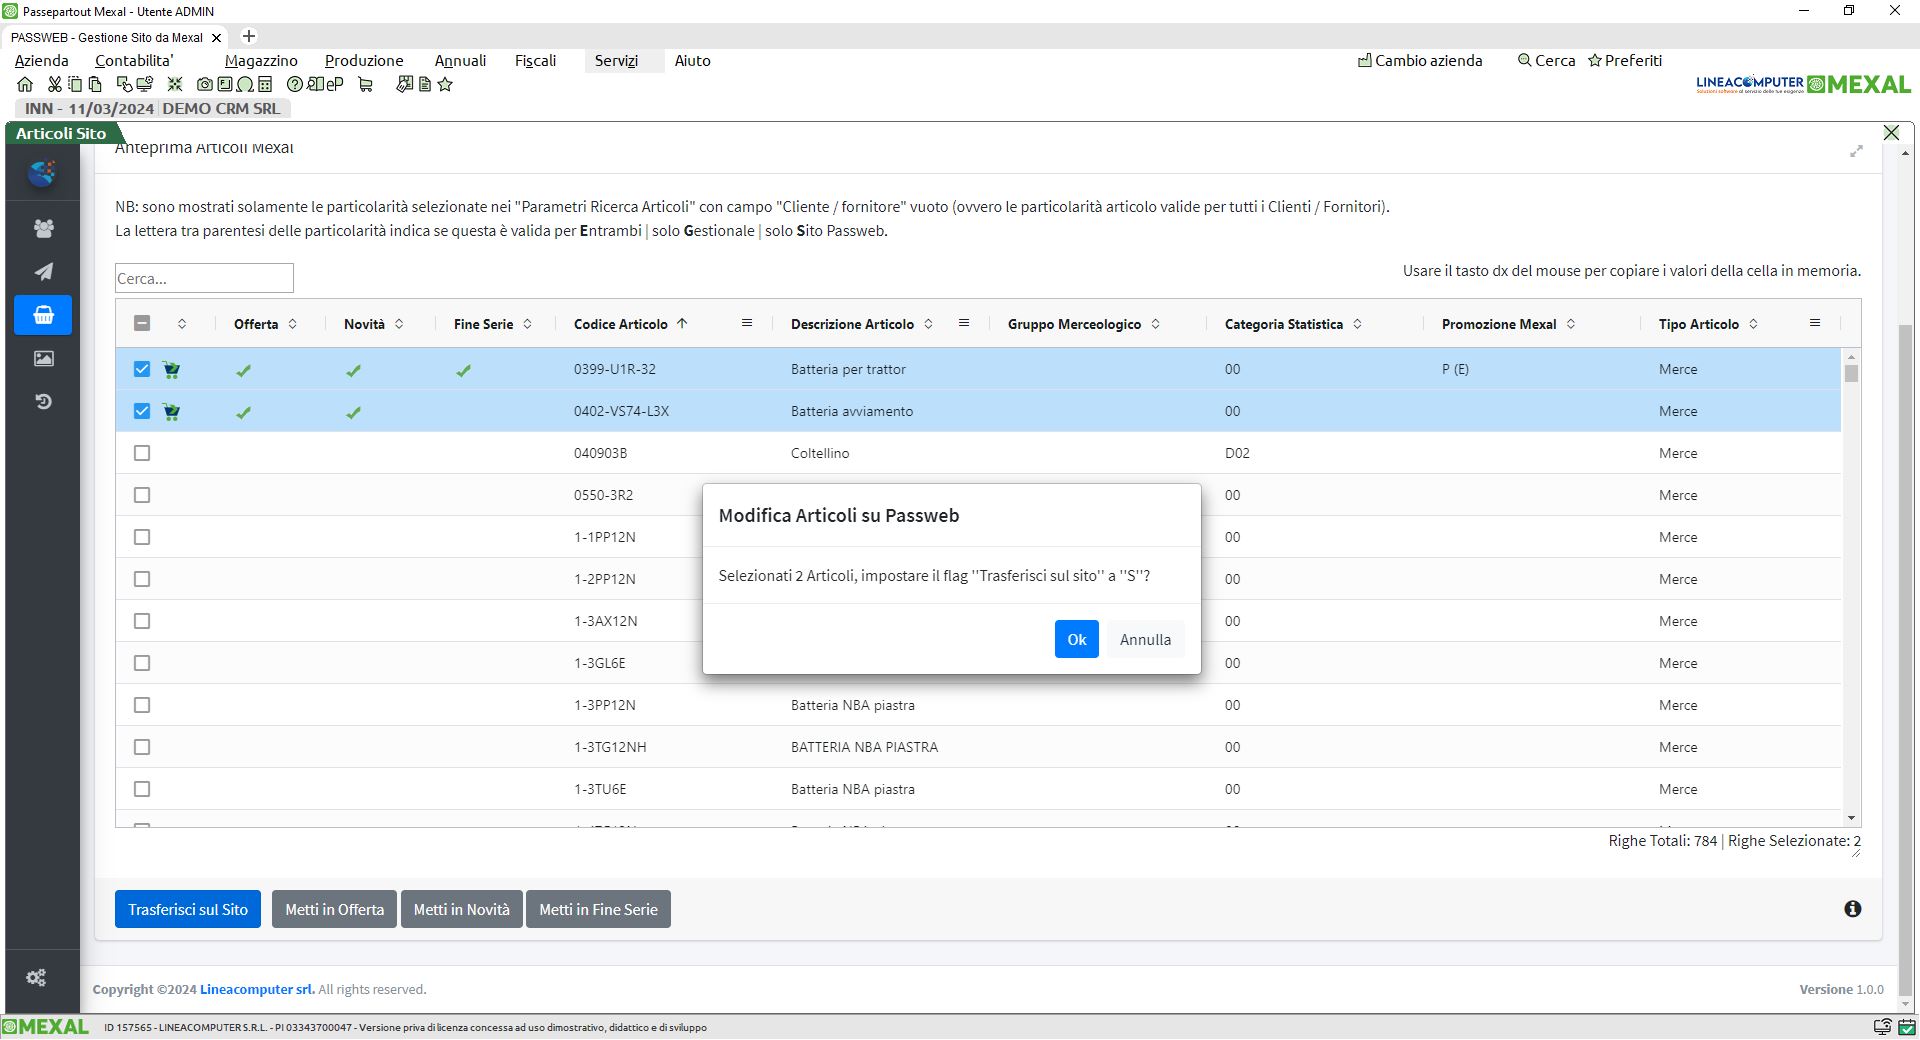The width and height of the screenshot is (1920, 1040).
Task: Open the Servizi menu
Action: (x=616, y=61)
